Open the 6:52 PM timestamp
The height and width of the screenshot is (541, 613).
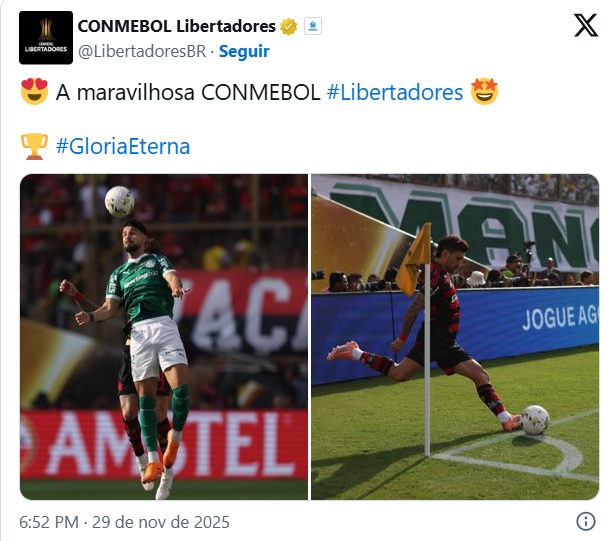[x=49, y=522]
